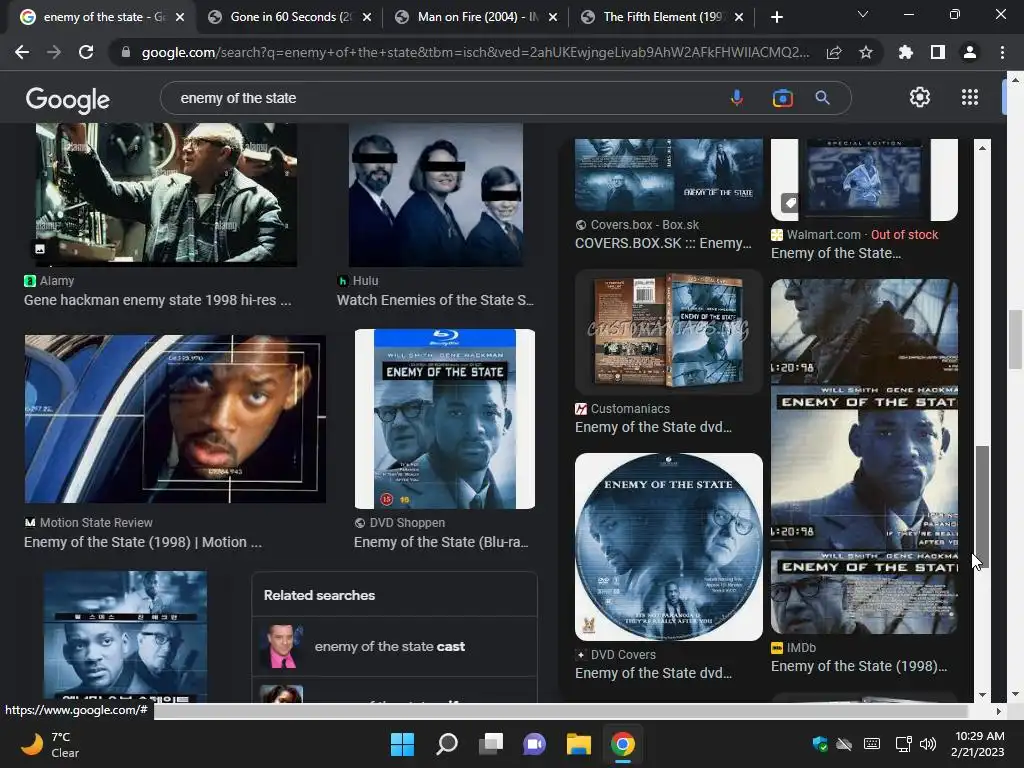Viewport: 1024px width, 768px height.
Task: Switch to The Fifth Element tab
Action: (662, 17)
